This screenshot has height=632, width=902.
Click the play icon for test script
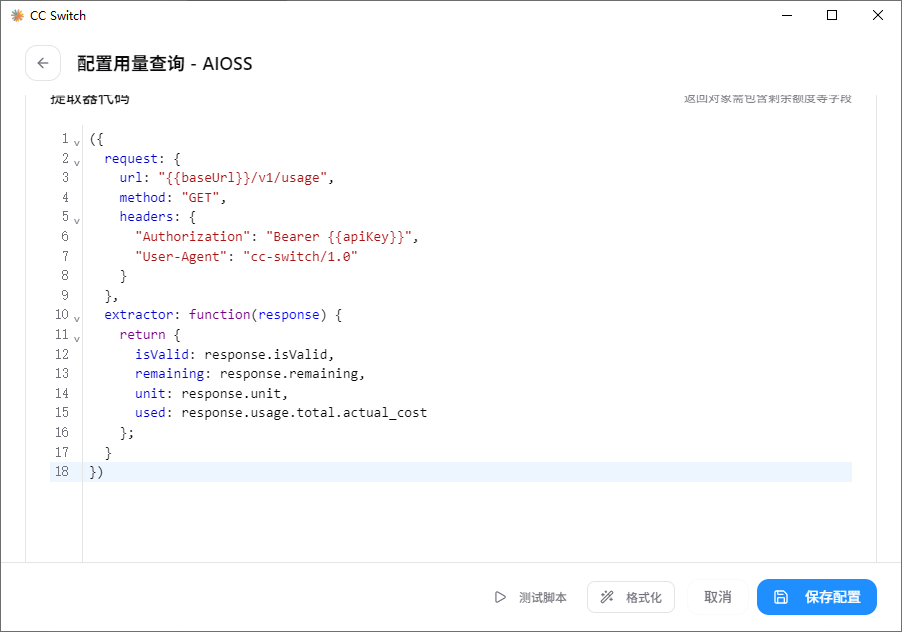pos(500,597)
